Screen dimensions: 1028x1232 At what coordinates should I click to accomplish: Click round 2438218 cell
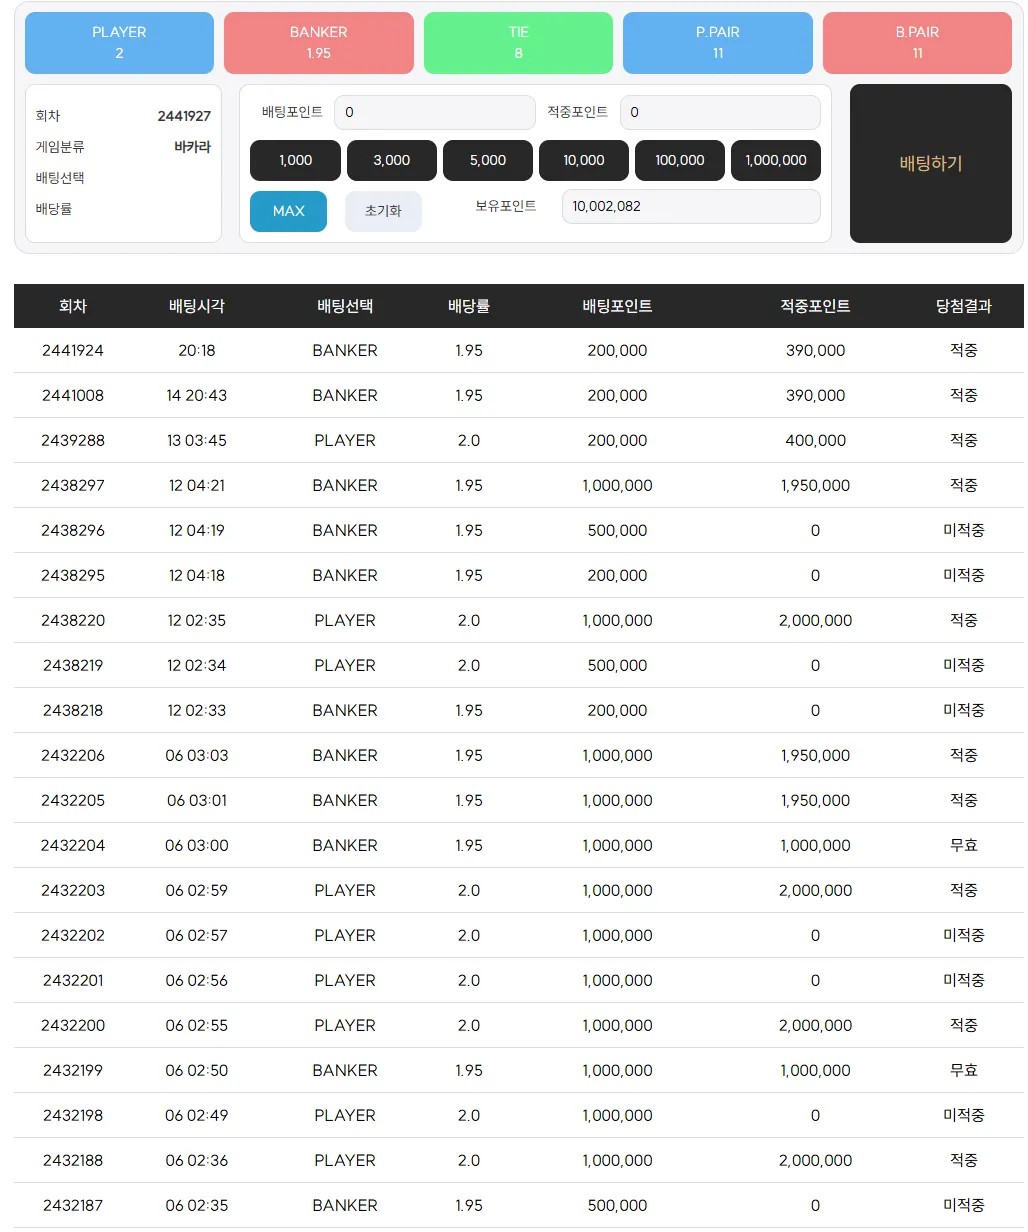click(x=73, y=710)
